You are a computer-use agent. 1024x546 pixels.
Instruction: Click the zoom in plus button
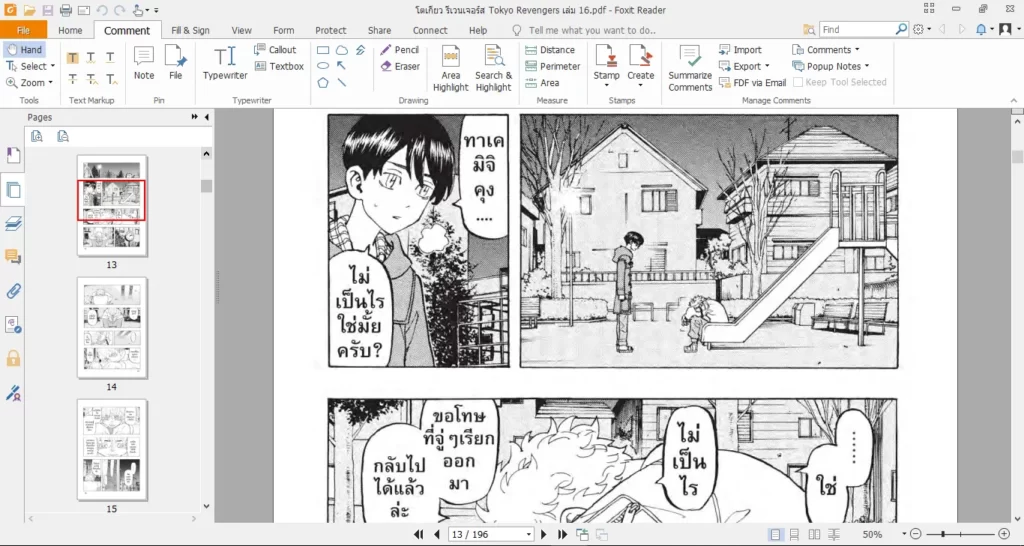[x=1004, y=534]
